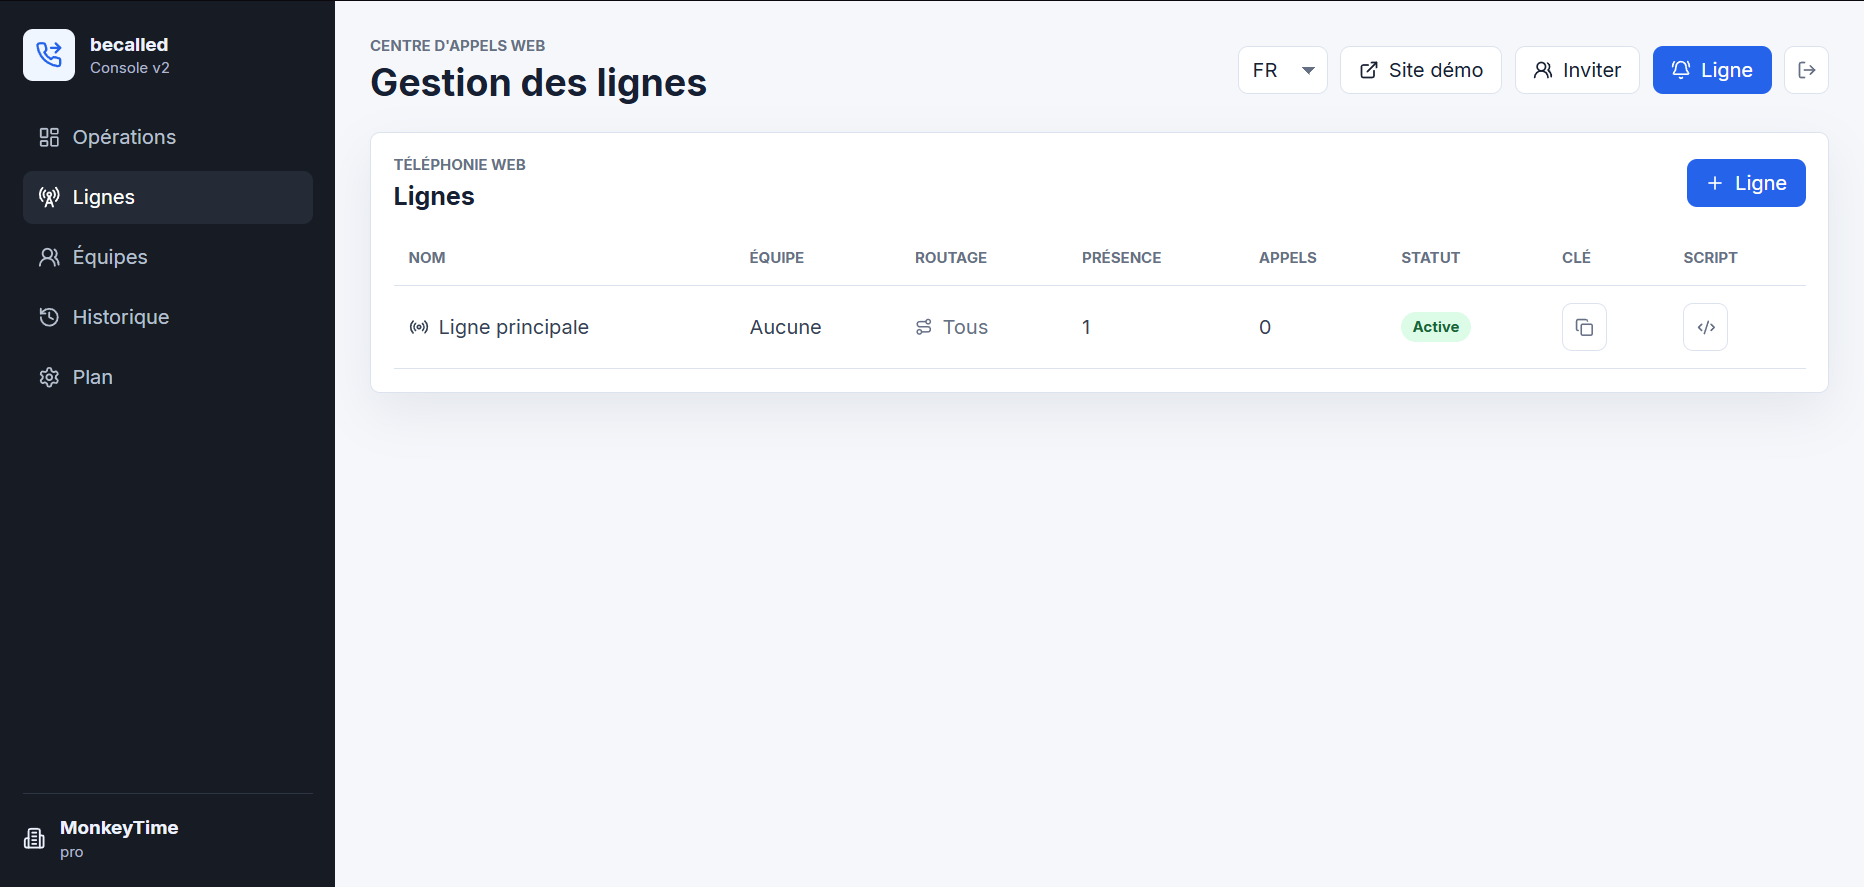This screenshot has height=887, width=1864.
Task: Add a new line with + Ligne
Action: (x=1746, y=183)
